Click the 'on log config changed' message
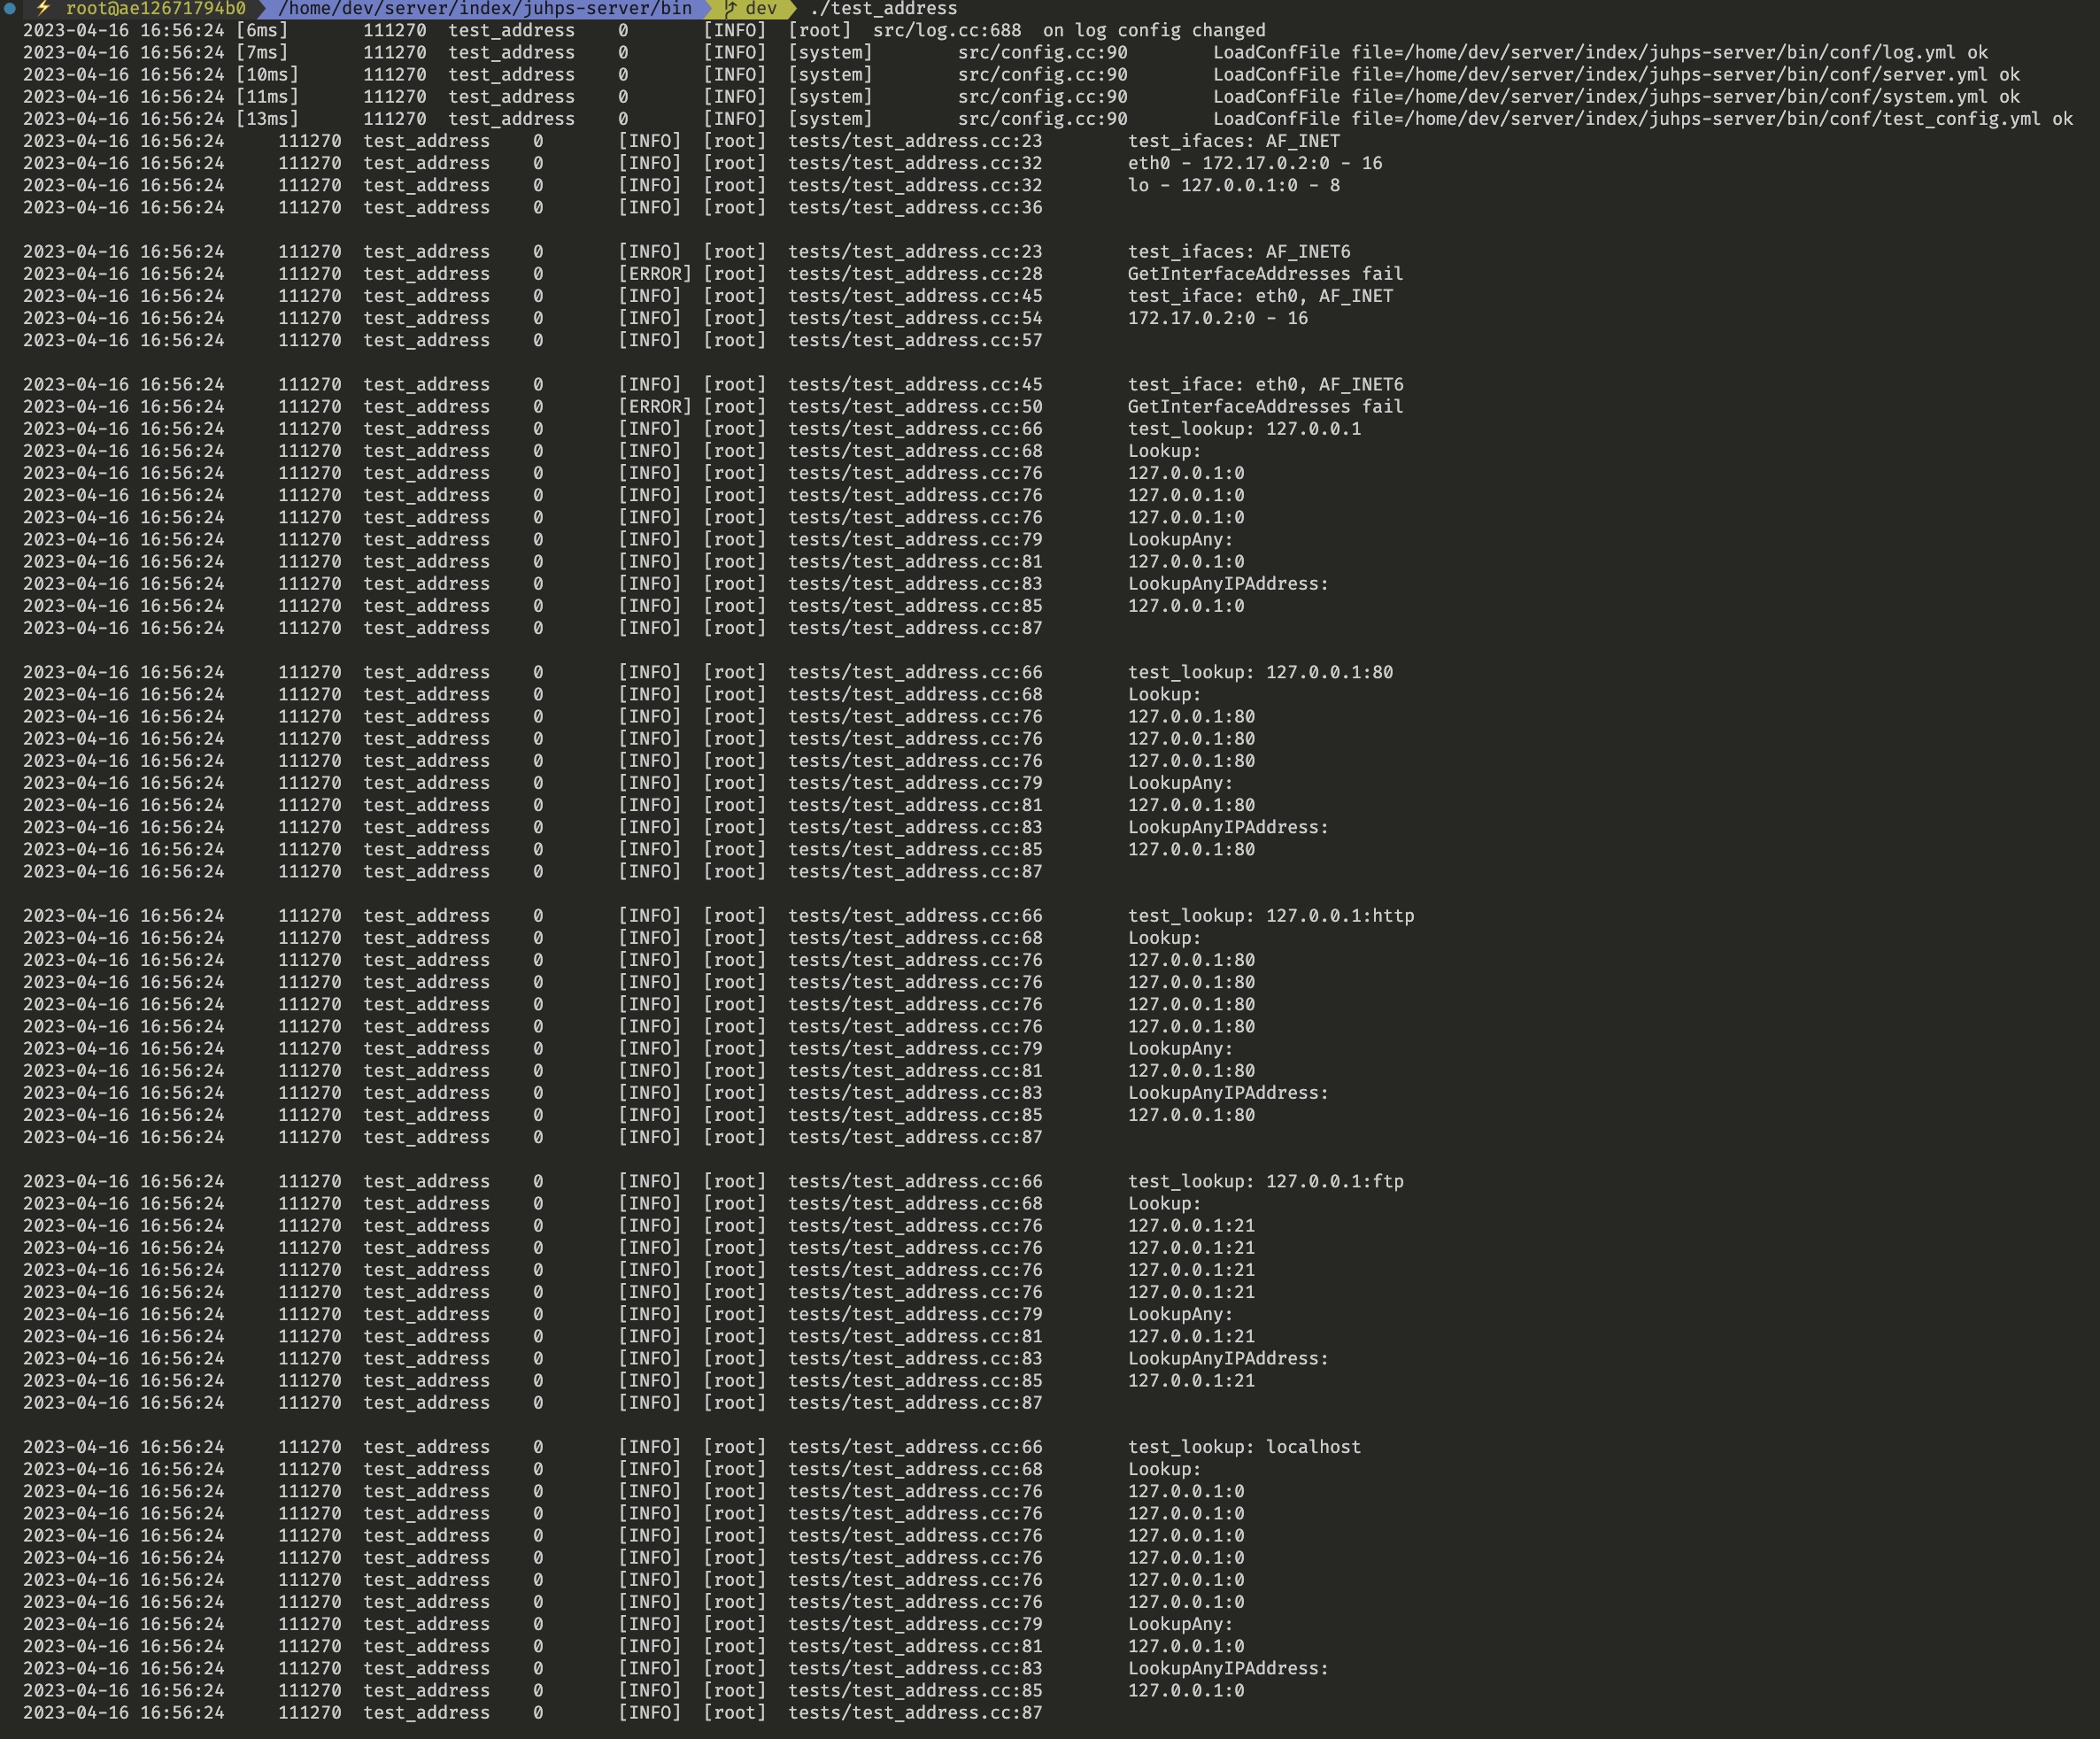 1154,31
